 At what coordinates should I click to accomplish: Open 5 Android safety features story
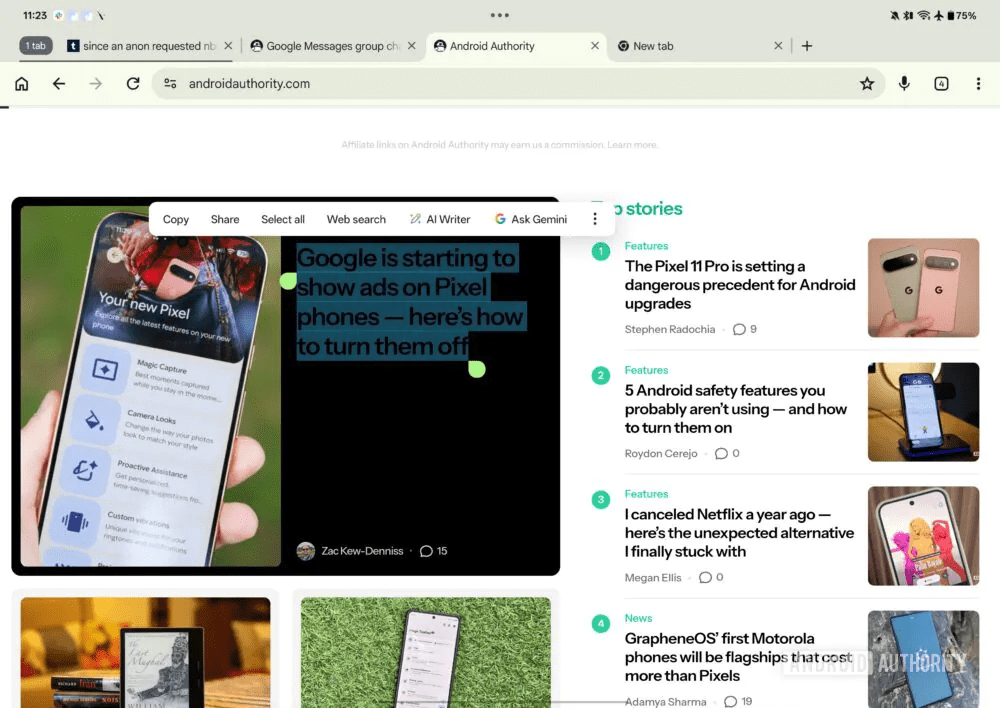736,409
